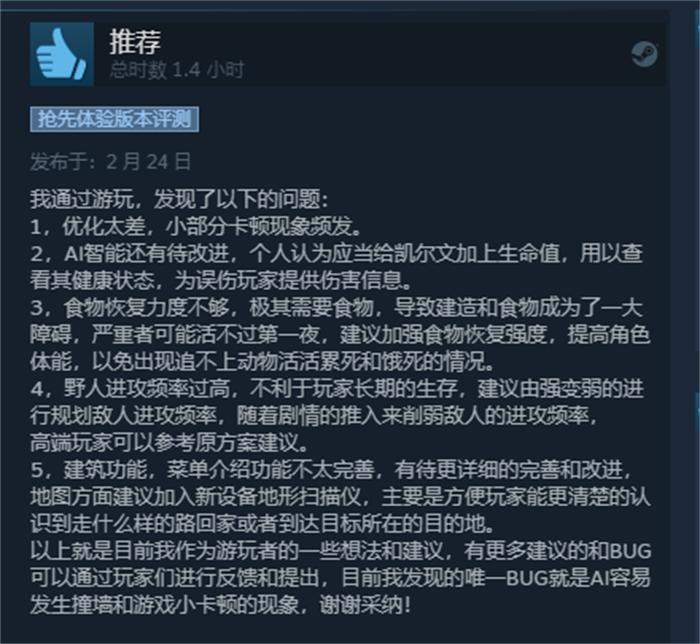Click the Steam logo in review header

click(644, 54)
